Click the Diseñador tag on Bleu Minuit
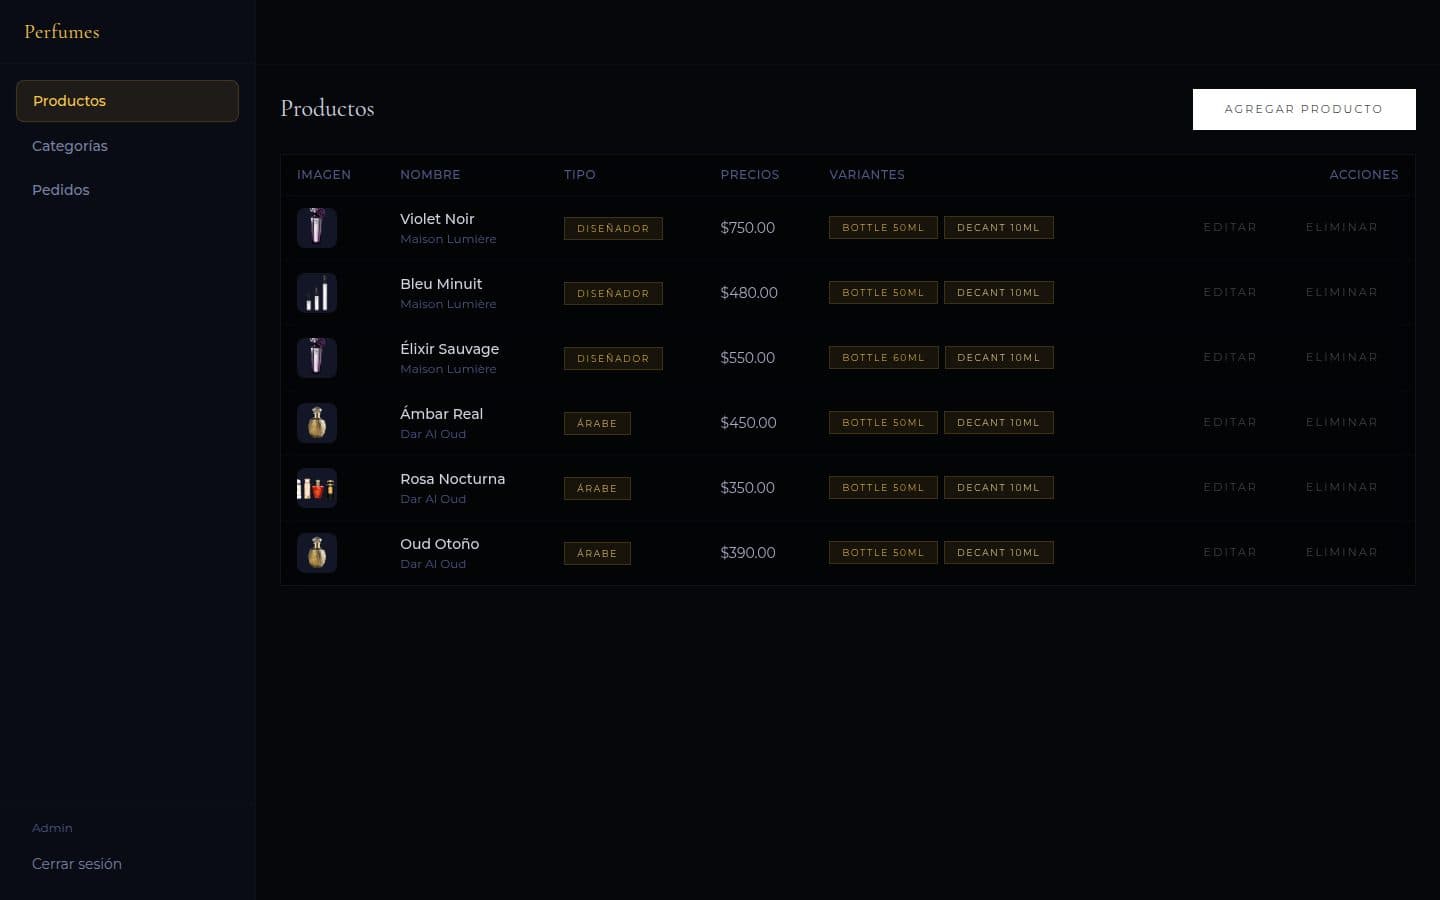Image resolution: width=1440 pixels, height=900 pixels. [x=613, y=293]
